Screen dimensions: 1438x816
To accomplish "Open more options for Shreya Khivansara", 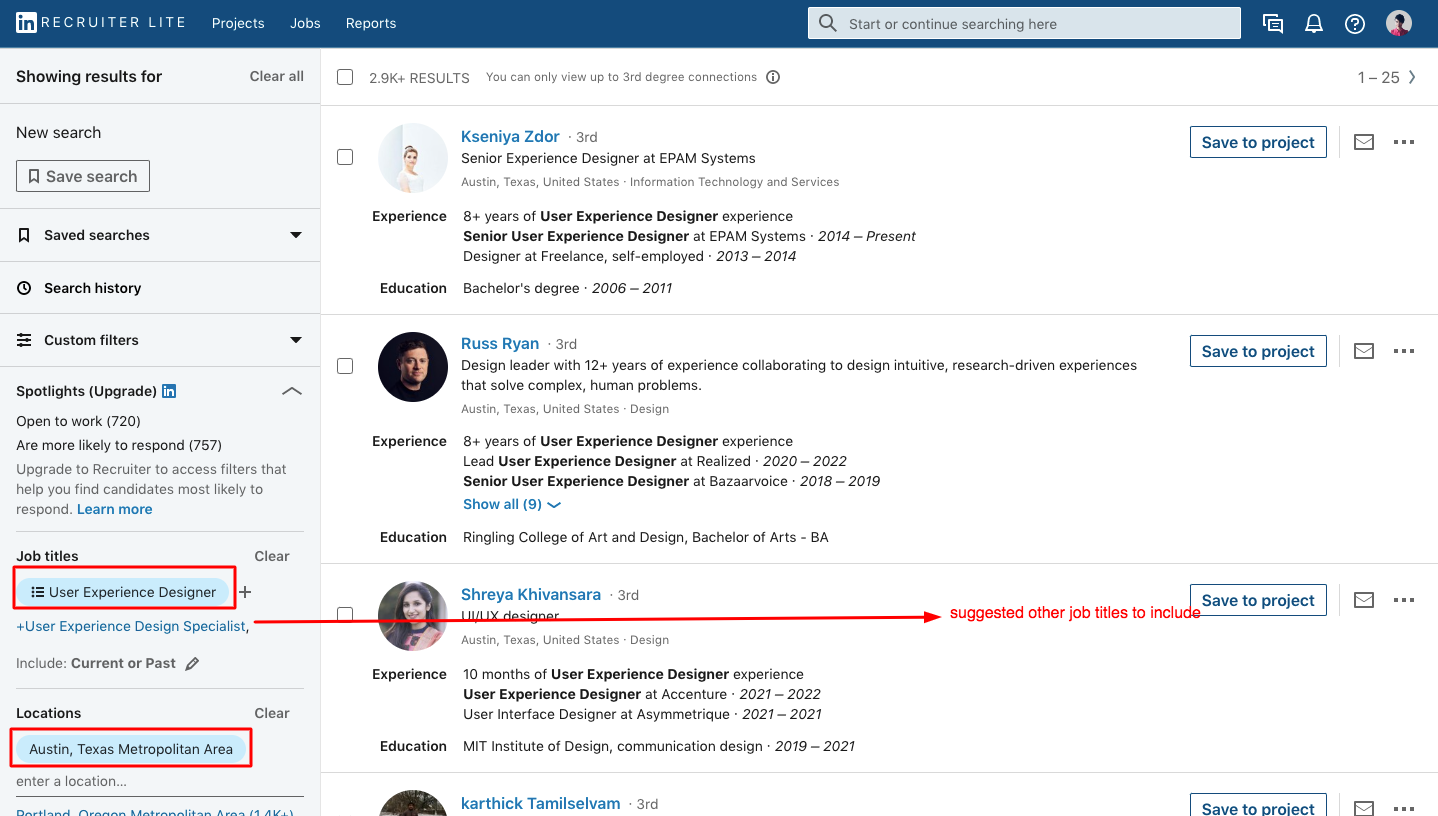I will (1404, 600).
